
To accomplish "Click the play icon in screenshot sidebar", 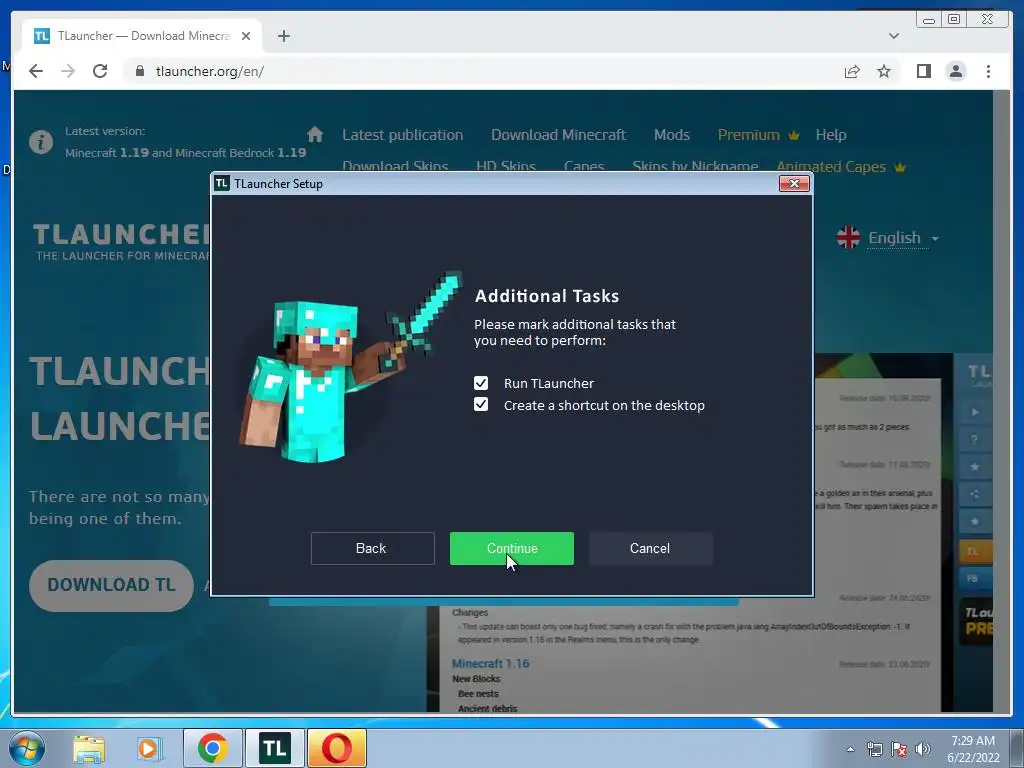I will tap(975, 412).
